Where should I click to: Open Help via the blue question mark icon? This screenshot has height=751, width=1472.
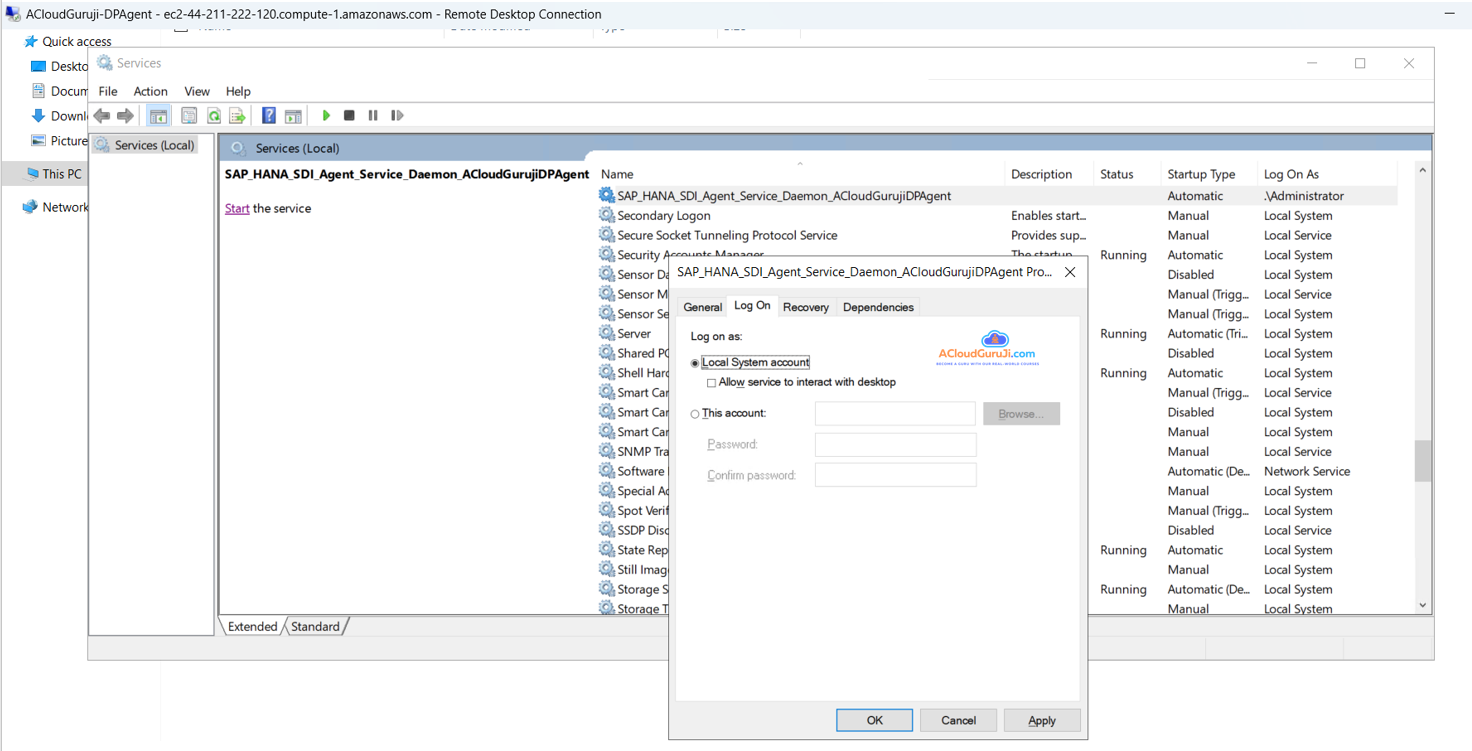click(268, 116)
